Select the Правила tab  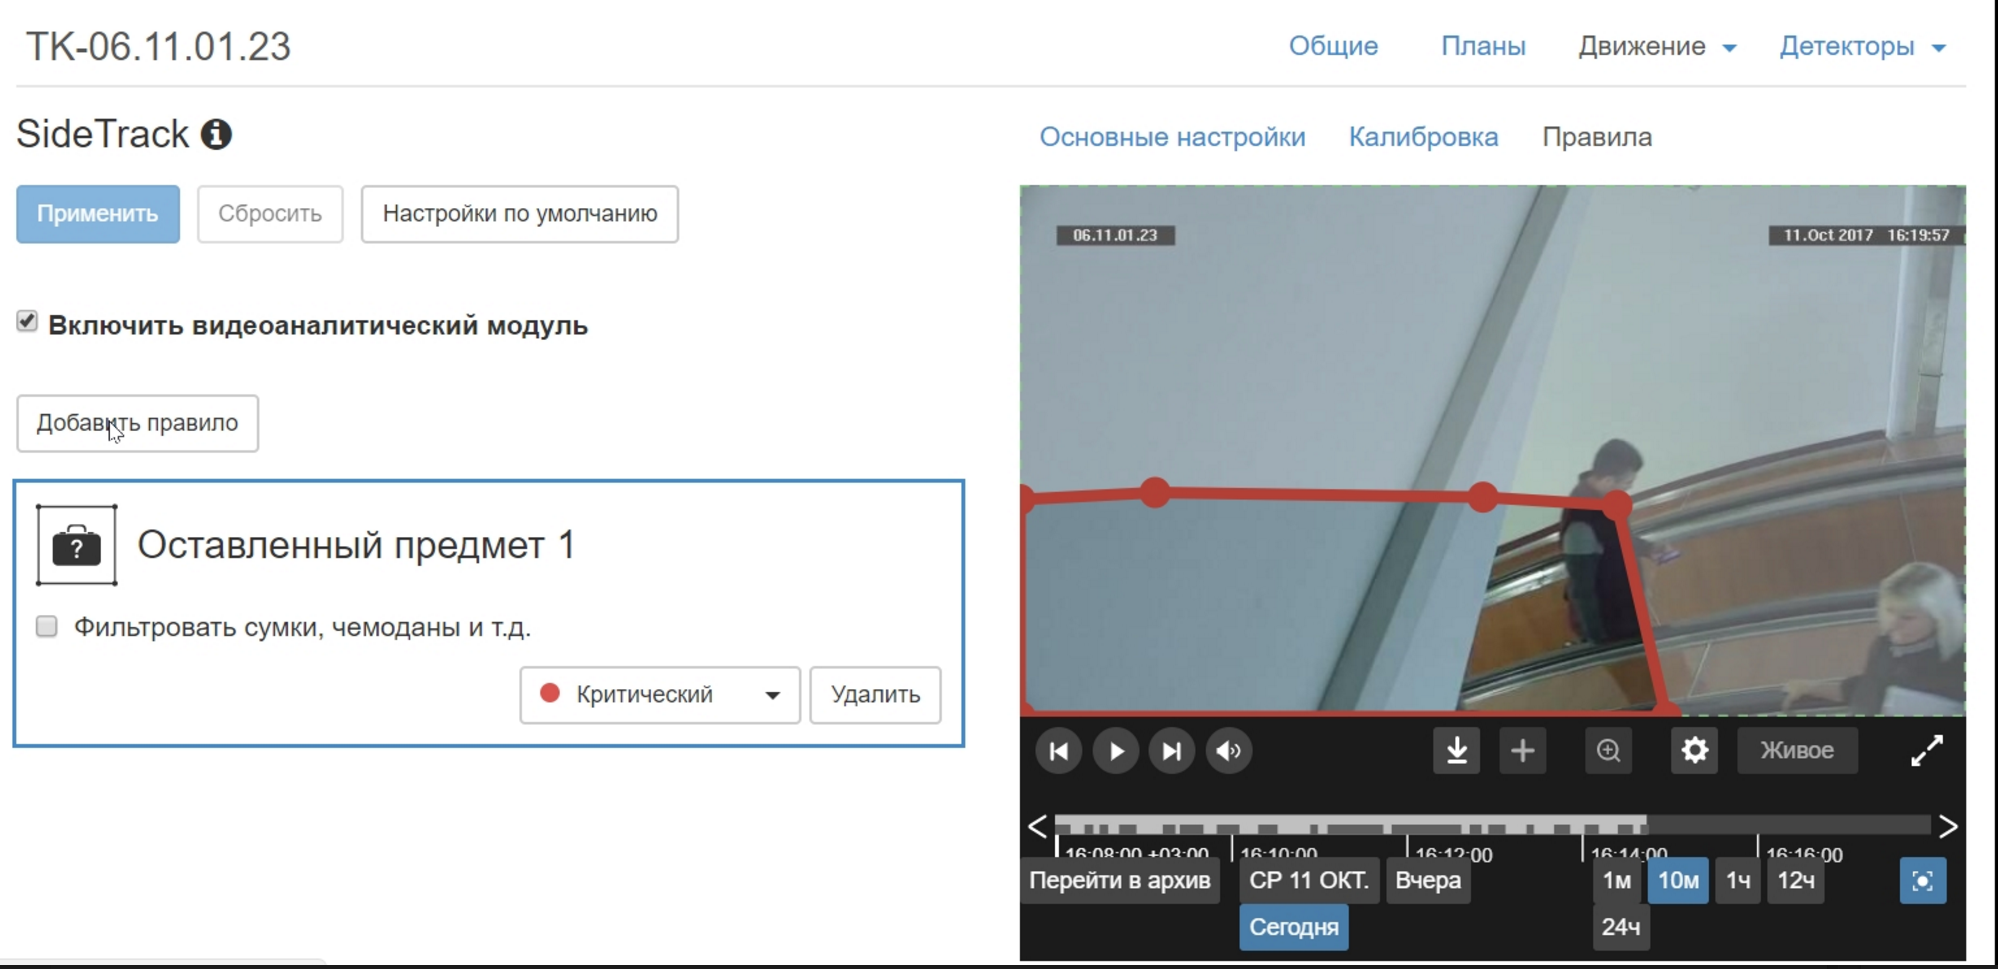tap(1597, 137)
